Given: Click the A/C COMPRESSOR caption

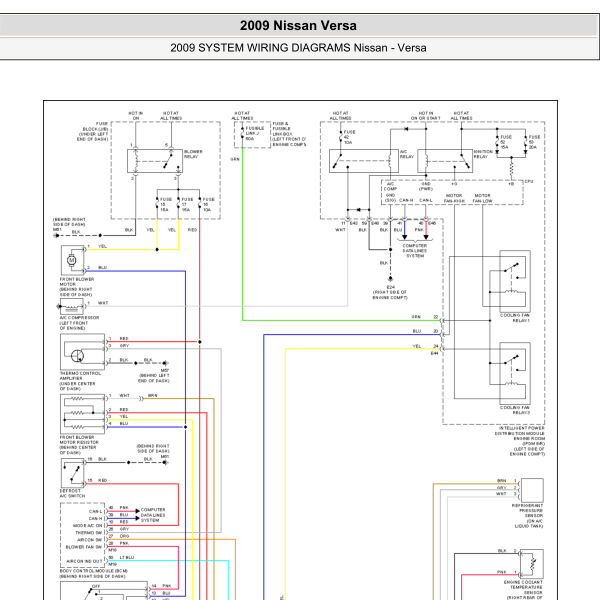Looking at the screenshot, I should pyautogui.click(x=79, y=323).
